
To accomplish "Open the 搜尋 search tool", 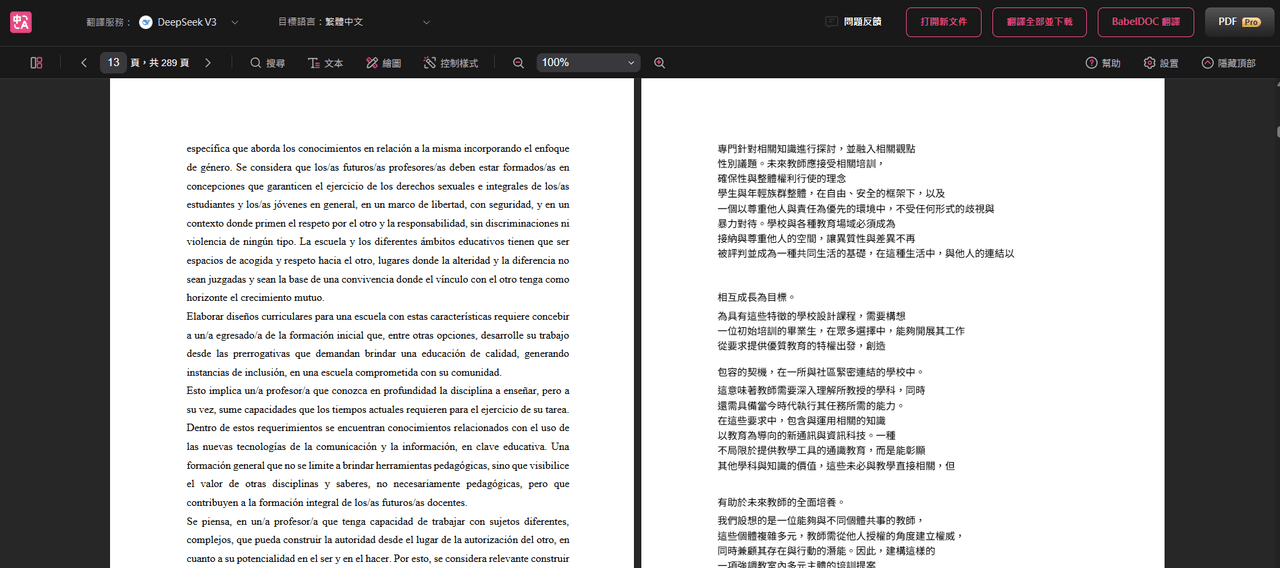I will coord(268,63).
